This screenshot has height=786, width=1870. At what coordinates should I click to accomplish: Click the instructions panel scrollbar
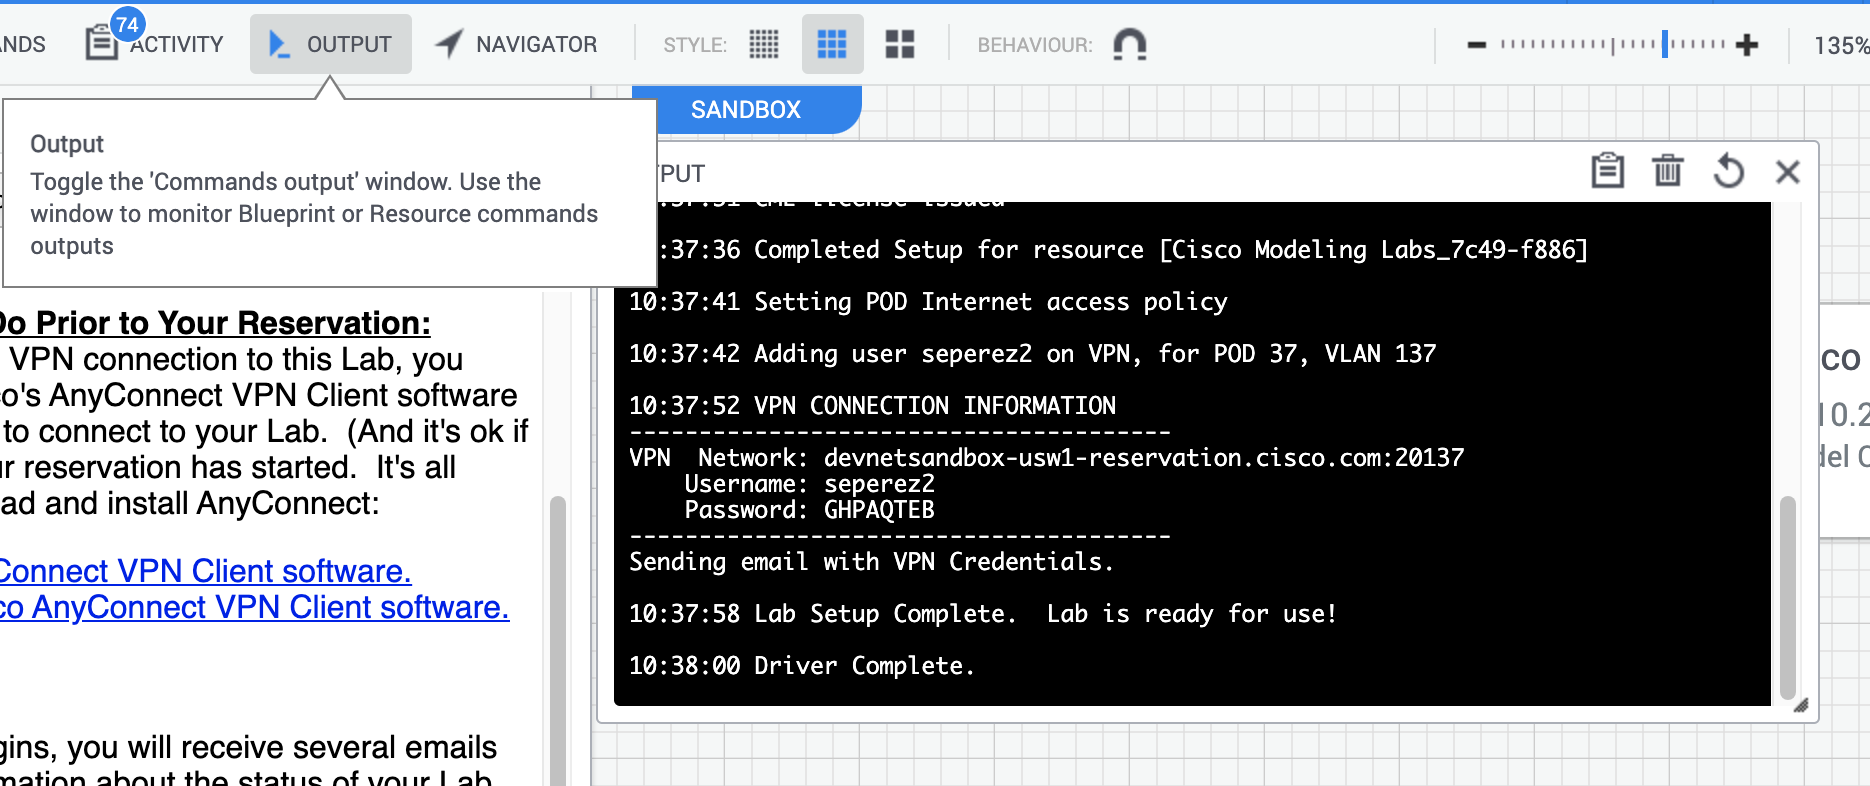click(558, 640)
